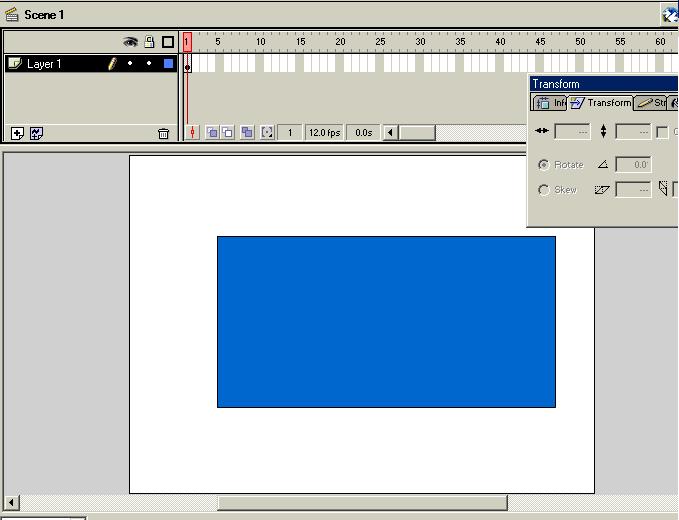Click the Center Frame button in timeline

(193, 132)
